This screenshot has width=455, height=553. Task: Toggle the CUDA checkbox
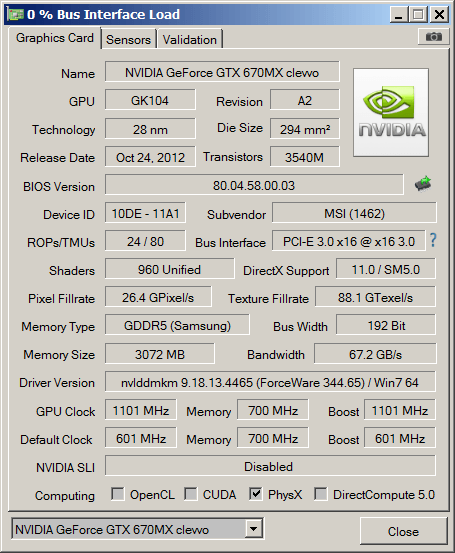click(190, 494)
